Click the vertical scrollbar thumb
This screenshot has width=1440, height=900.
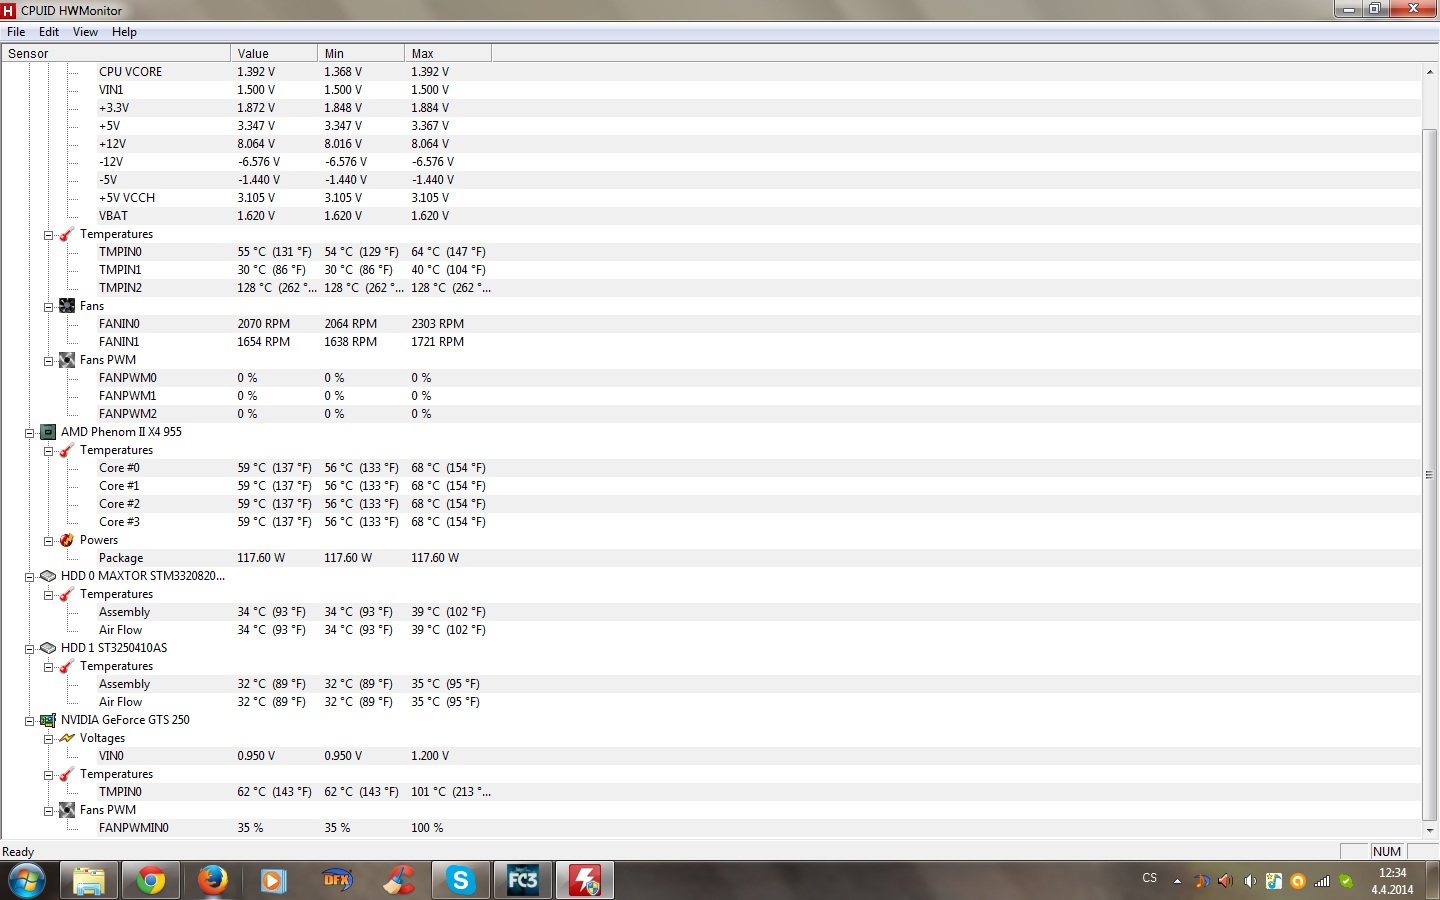click(1430, 474)
